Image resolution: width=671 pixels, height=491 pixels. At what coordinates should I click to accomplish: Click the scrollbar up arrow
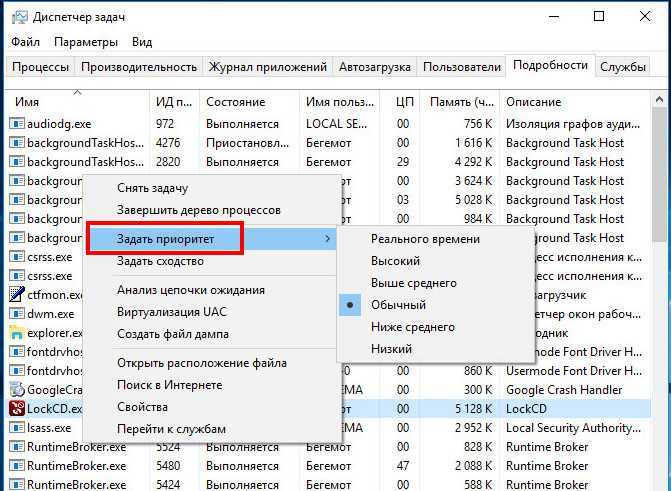pyautogui.click(x=659, y=100)
